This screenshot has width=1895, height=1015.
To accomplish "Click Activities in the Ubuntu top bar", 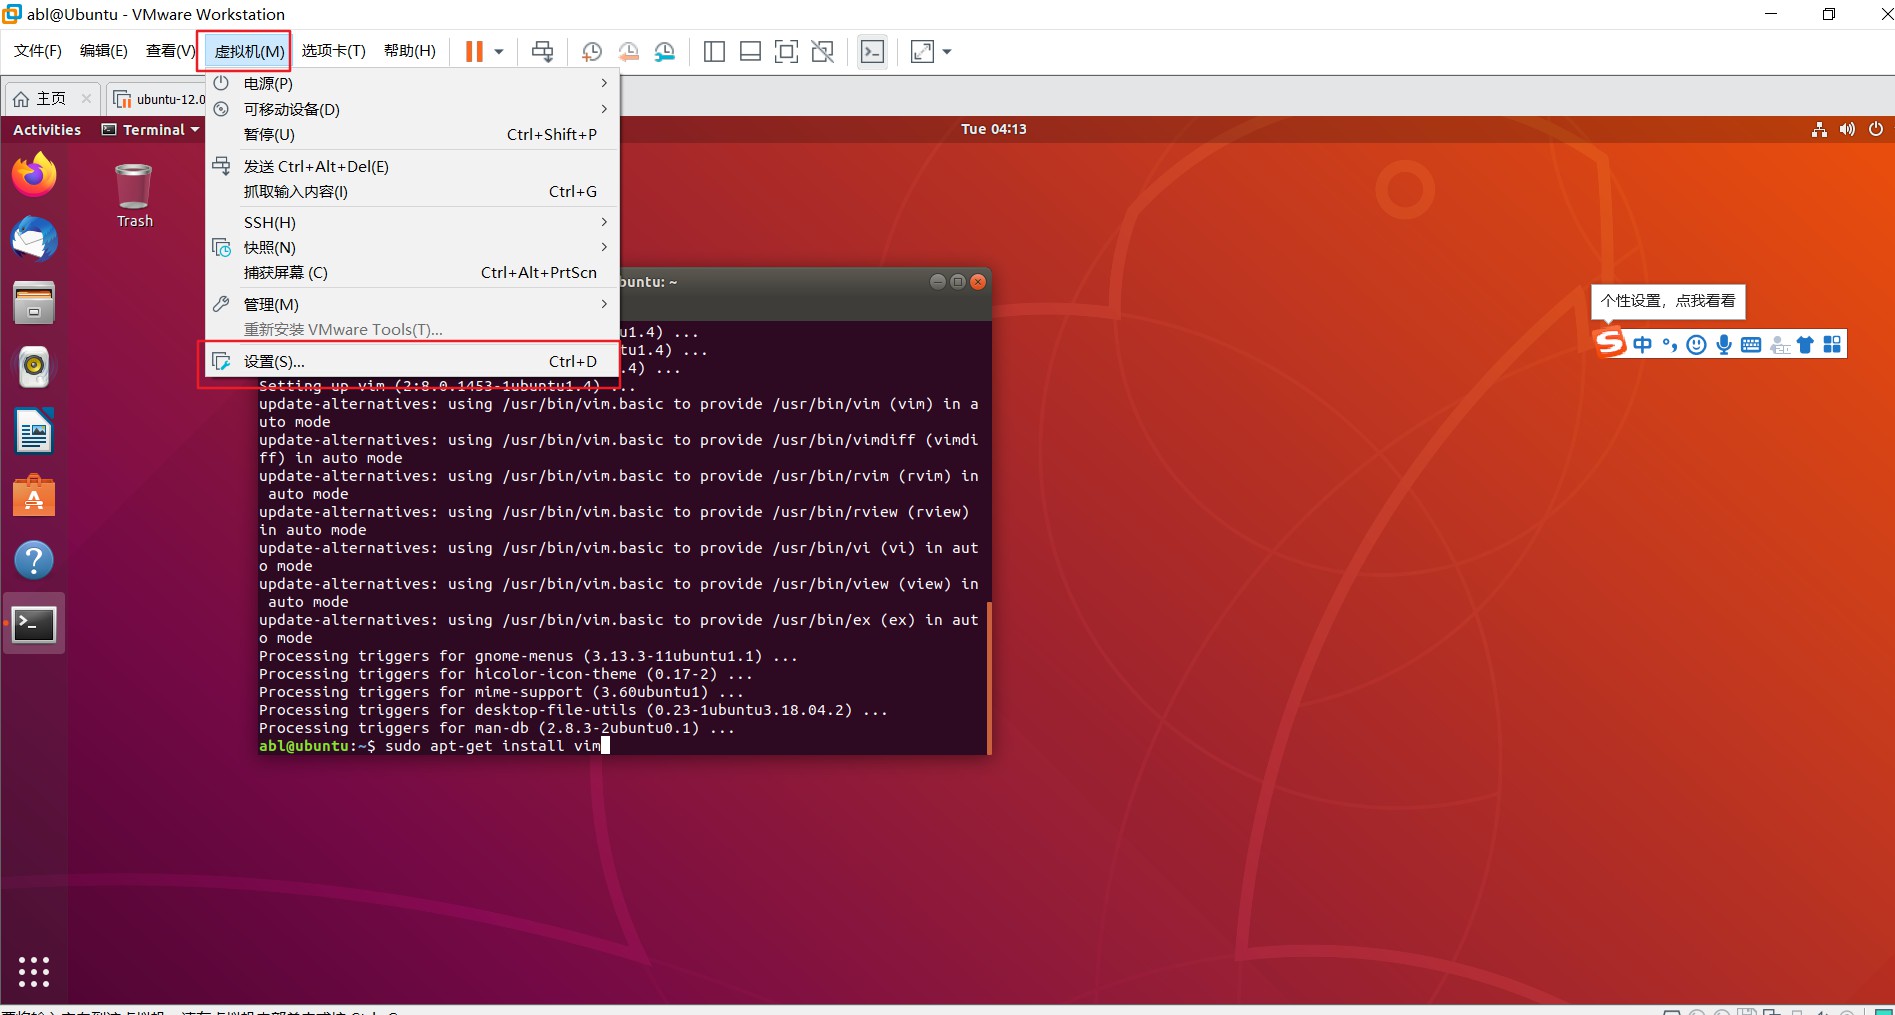I will click(x=47, y=129).
